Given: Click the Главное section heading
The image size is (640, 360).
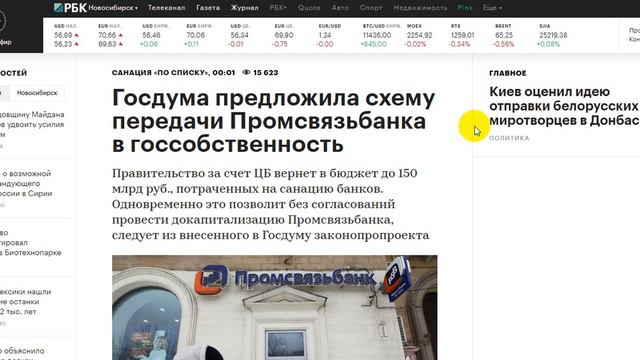Looking at the screenshot, I should (x=508, y=73).
